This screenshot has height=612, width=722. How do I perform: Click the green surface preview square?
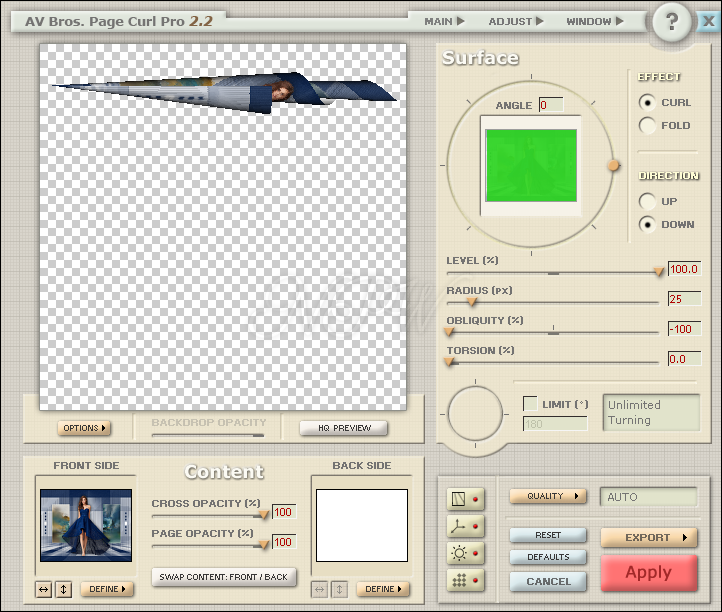531,165
